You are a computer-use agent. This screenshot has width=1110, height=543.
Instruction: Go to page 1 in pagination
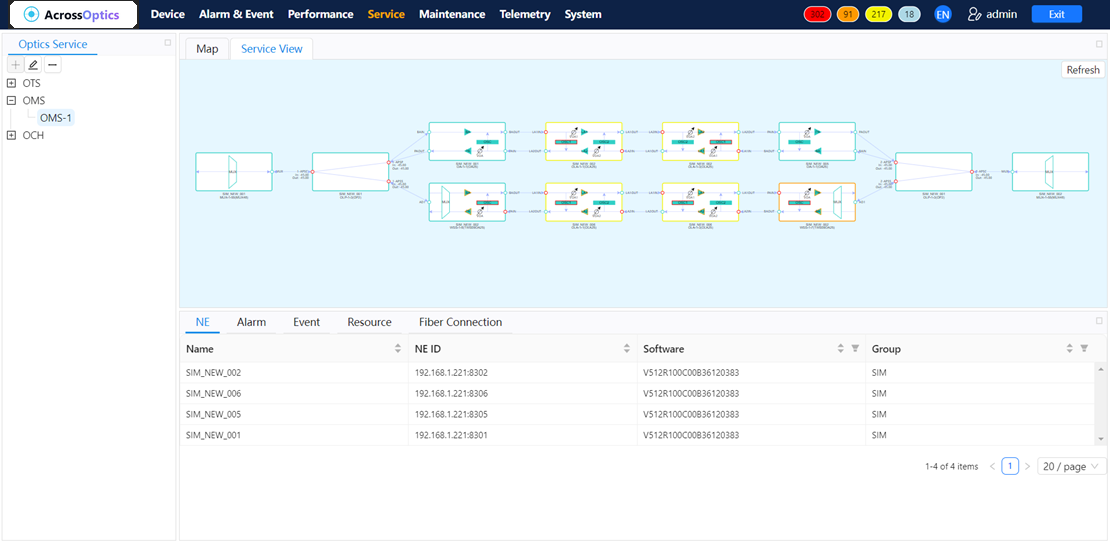1010,467
